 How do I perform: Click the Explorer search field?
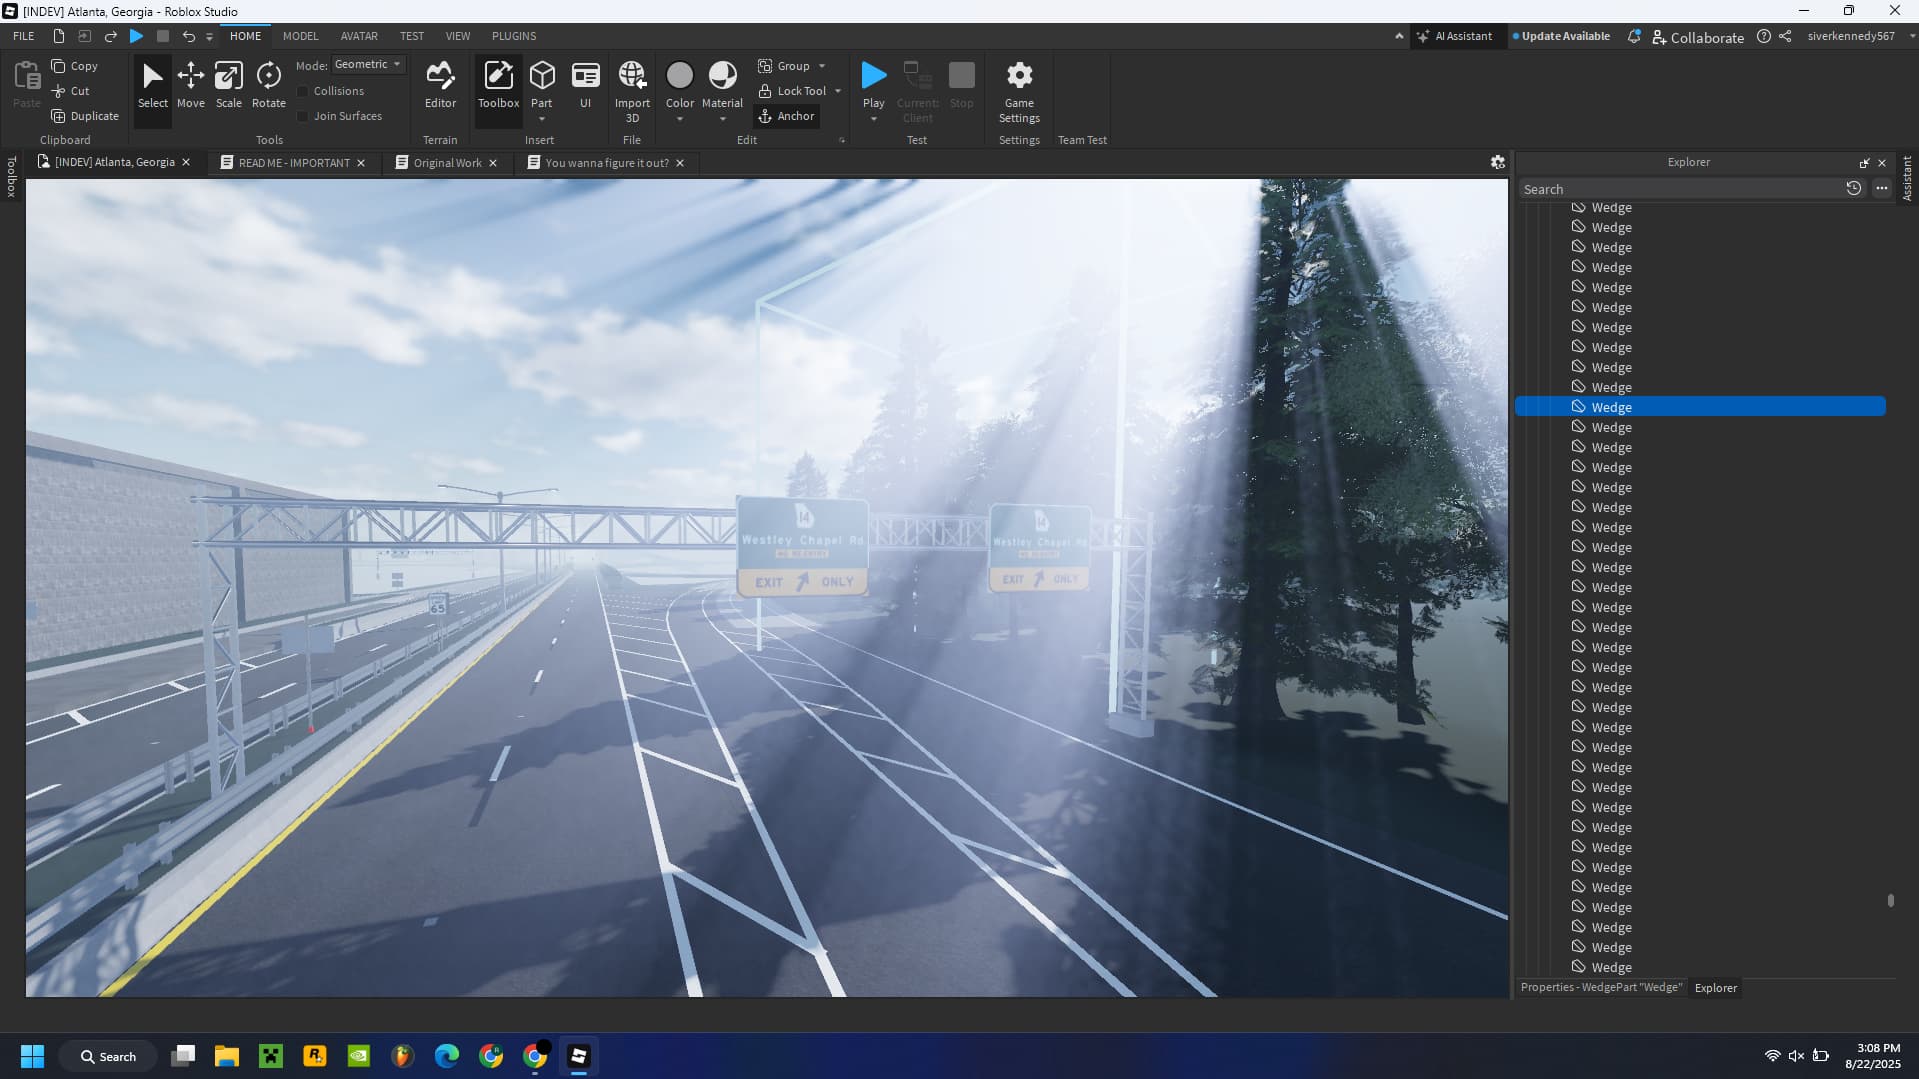[1680, 189]
